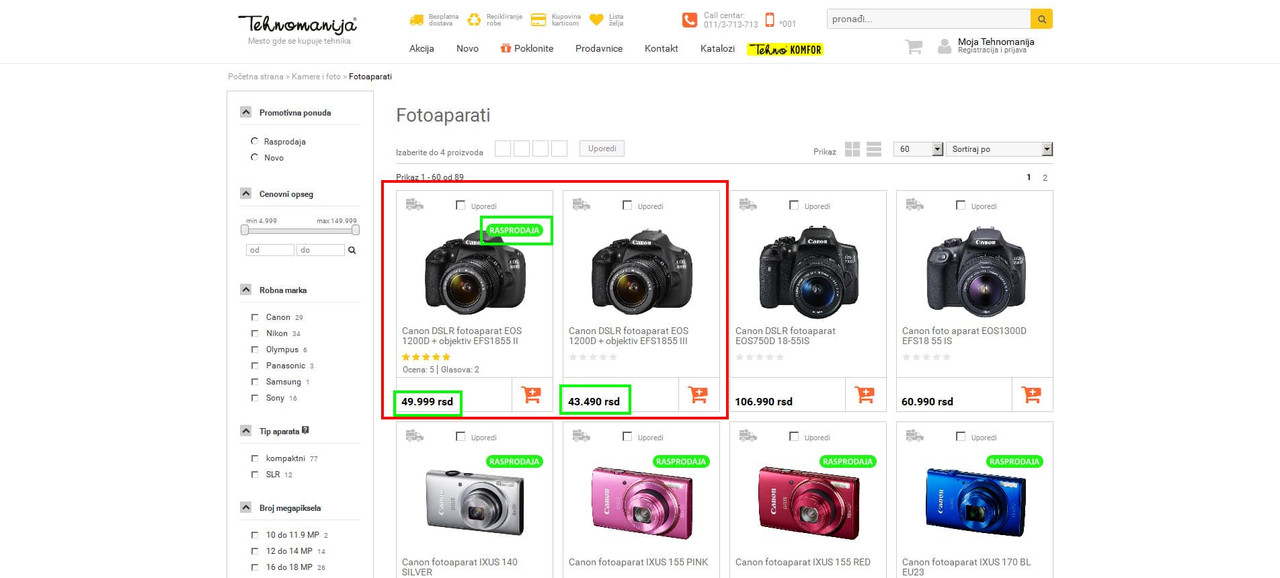Tick the Panasonic brand checkbox

[255, 365]
